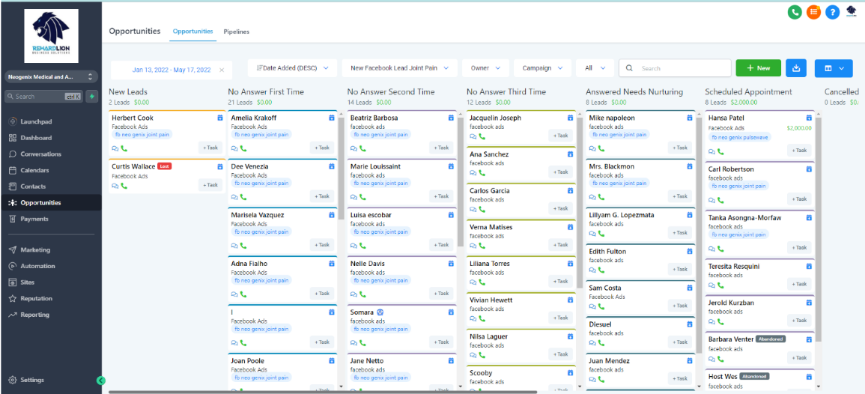Open Sites in sidebar
This screenshot has width=865, height=394.
tap(28, 282)
